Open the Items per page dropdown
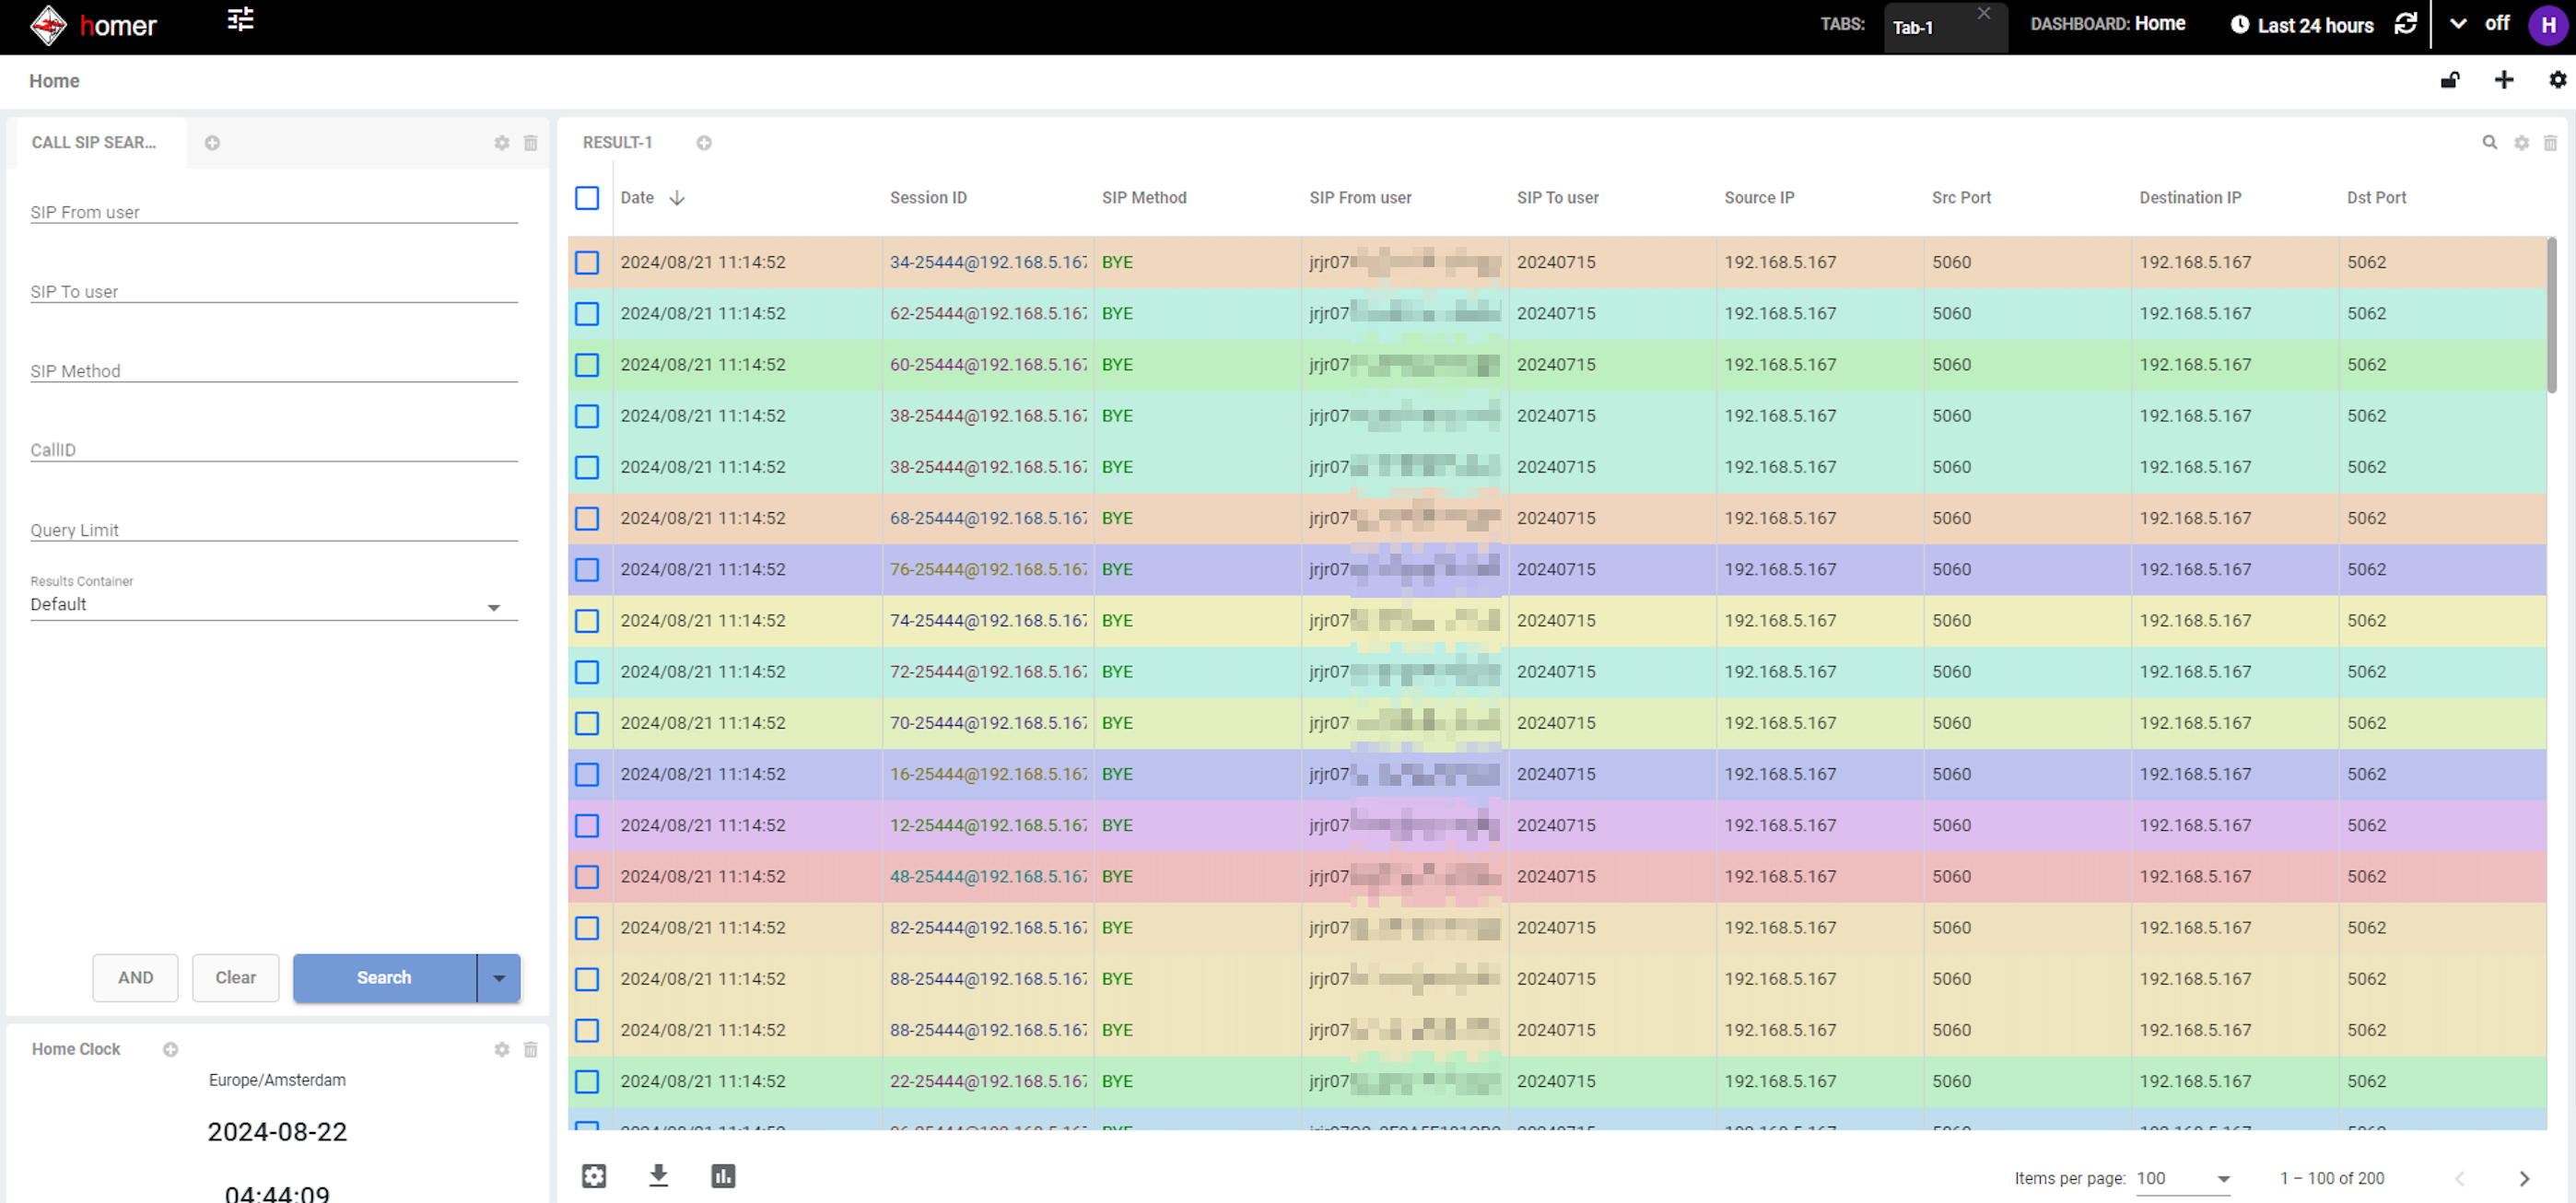 click(2183, 1178)
